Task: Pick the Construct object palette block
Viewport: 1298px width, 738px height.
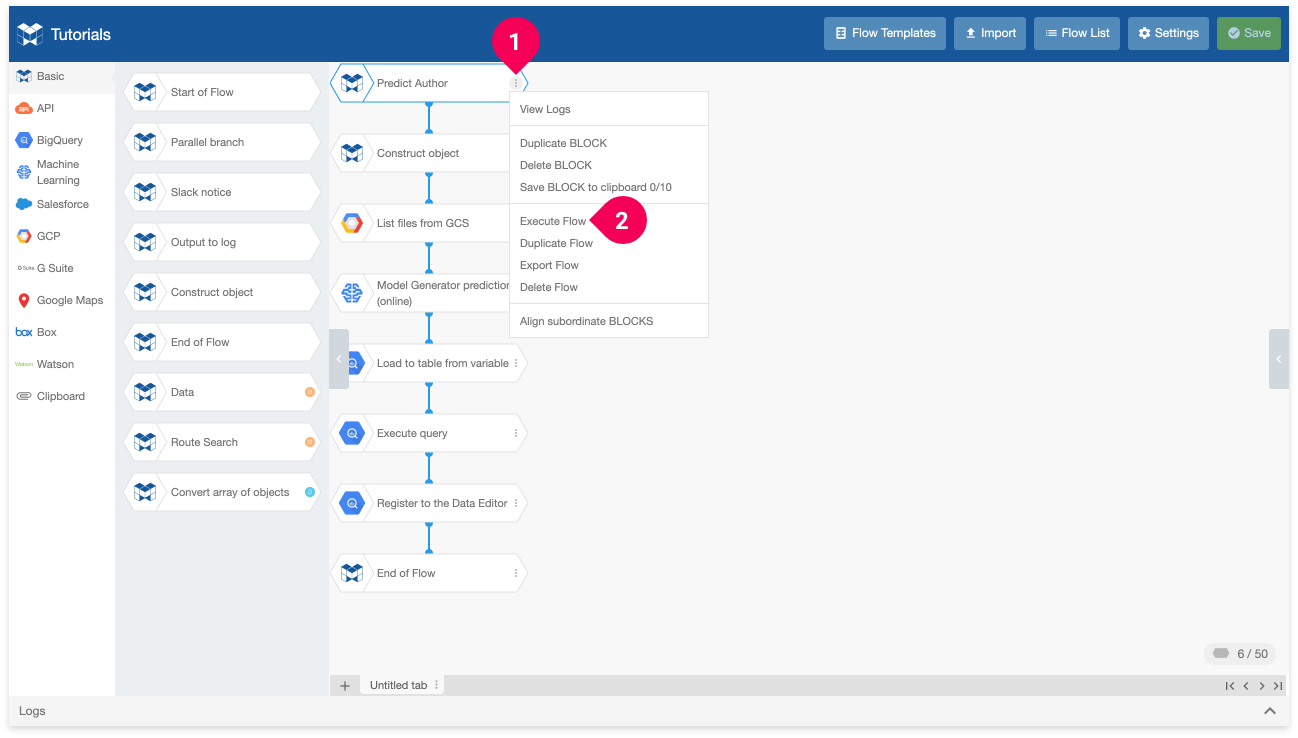Action: tap(222, 292)
